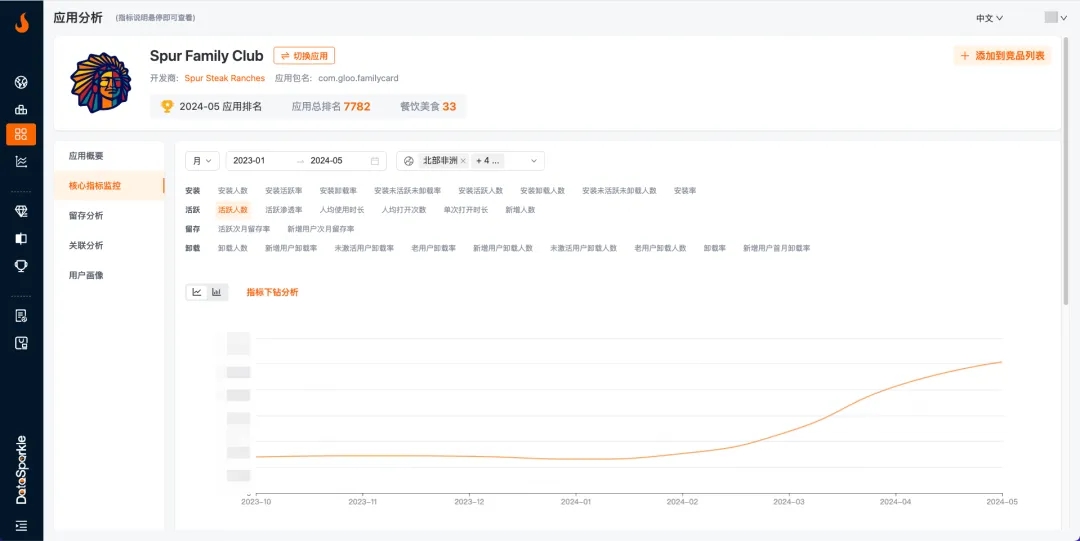Open the diamond sidebar icon
This screenshot has width=1080, height=541.
pyautogui.click(x=21, y=212)
